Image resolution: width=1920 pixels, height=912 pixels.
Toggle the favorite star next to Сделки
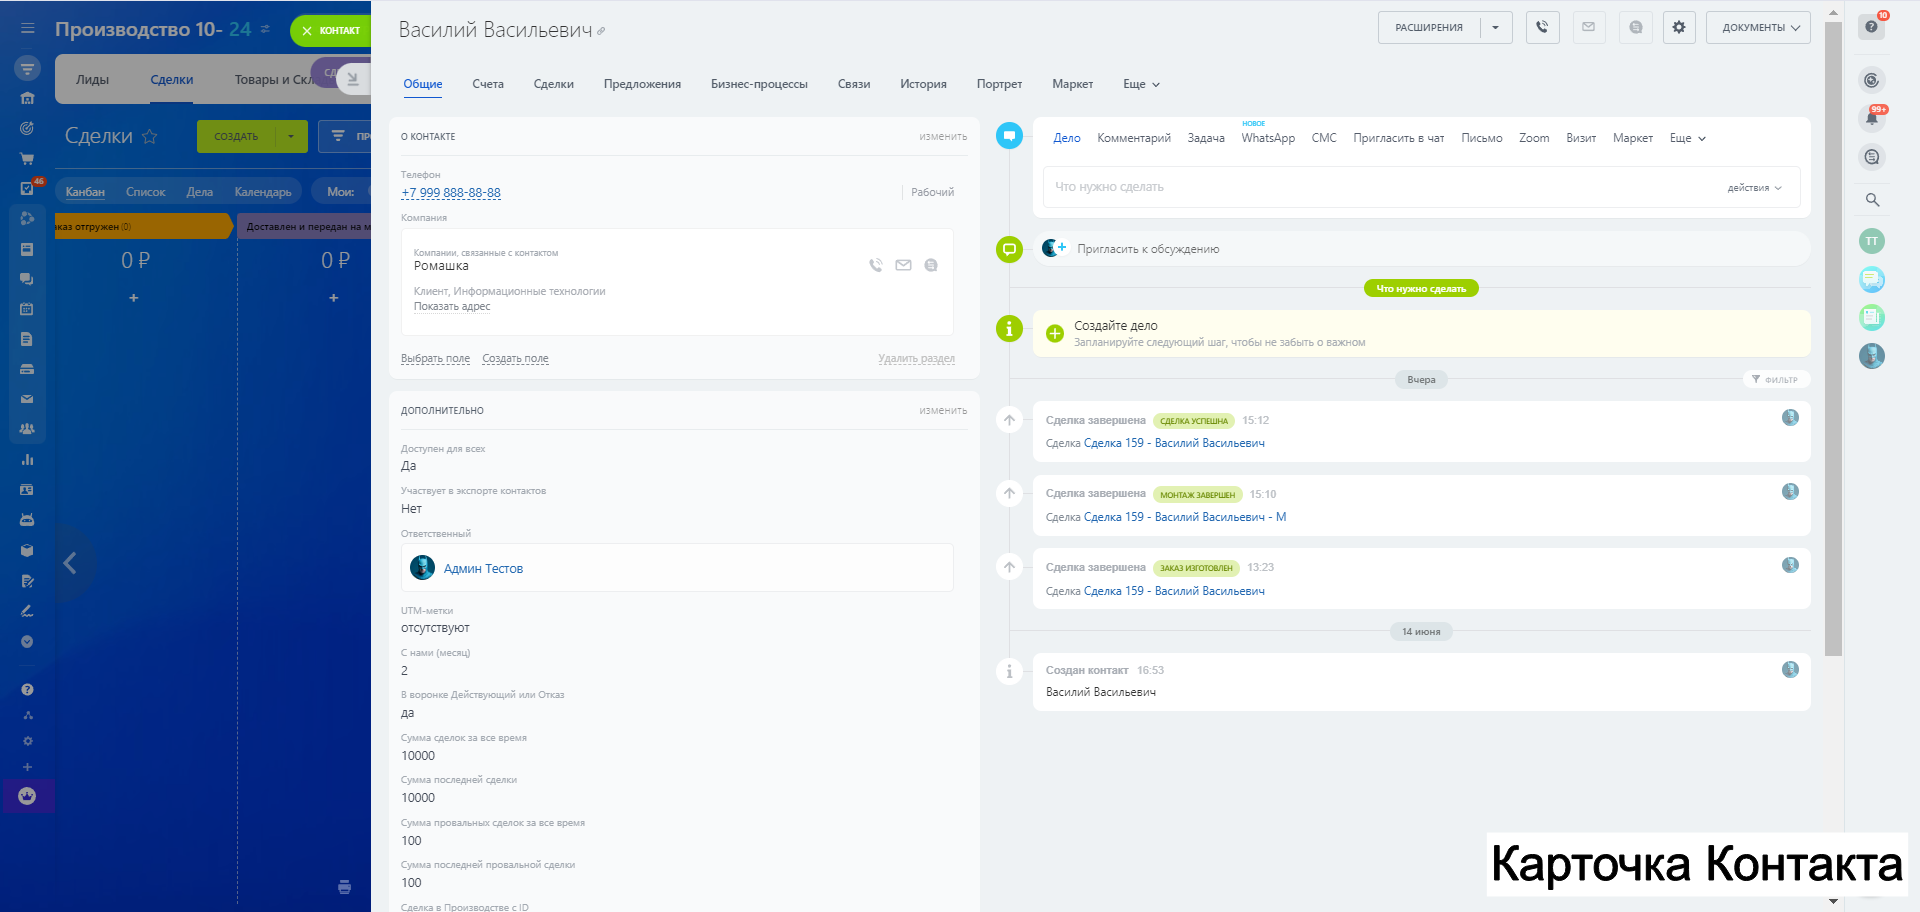pyautogui.click(x=150, y=137)
